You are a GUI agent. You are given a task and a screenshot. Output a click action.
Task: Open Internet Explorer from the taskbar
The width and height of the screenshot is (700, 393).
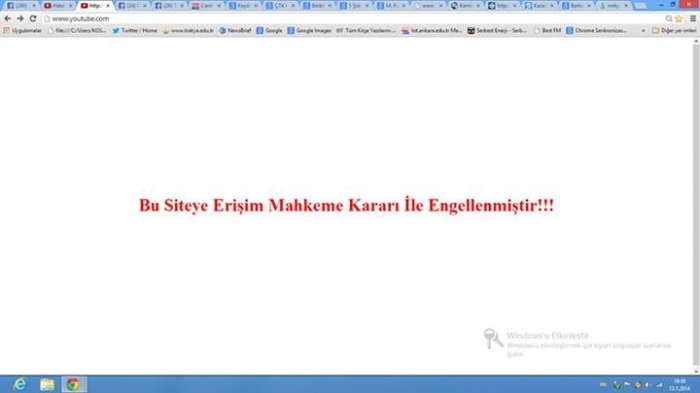pos(20,384)
